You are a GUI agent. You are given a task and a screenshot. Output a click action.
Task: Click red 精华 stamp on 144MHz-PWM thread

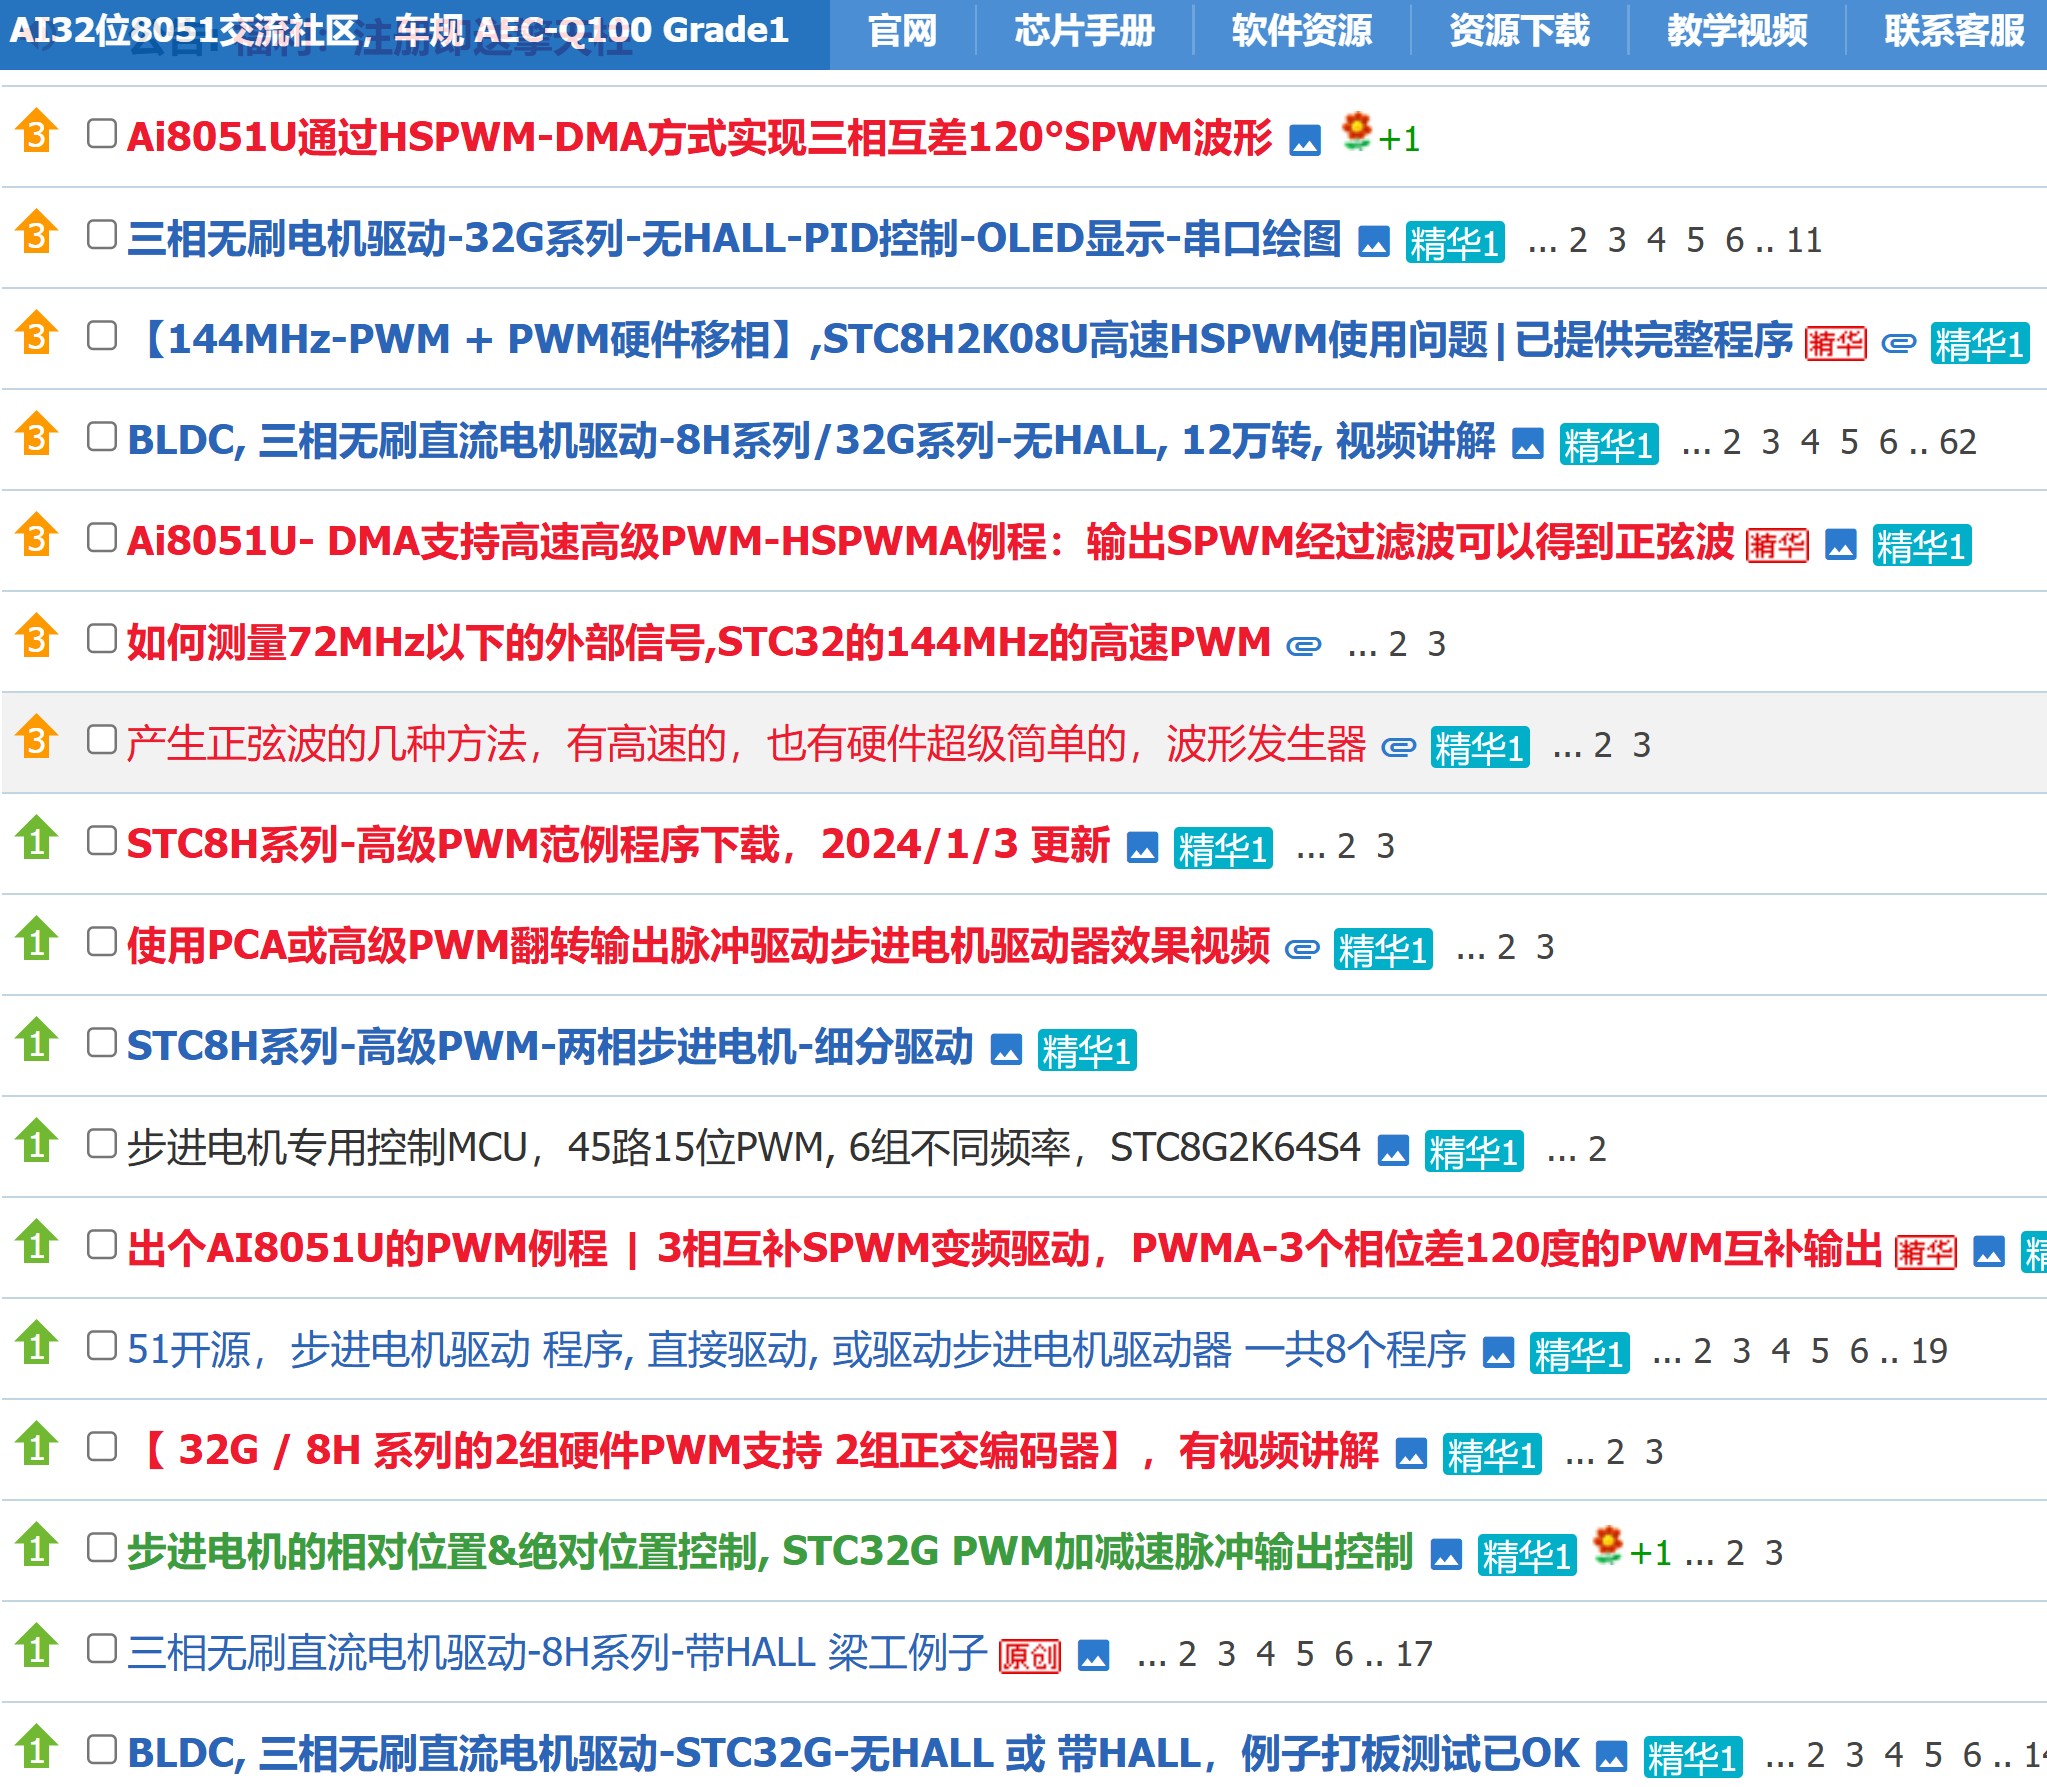click(x=1835, y=344)
